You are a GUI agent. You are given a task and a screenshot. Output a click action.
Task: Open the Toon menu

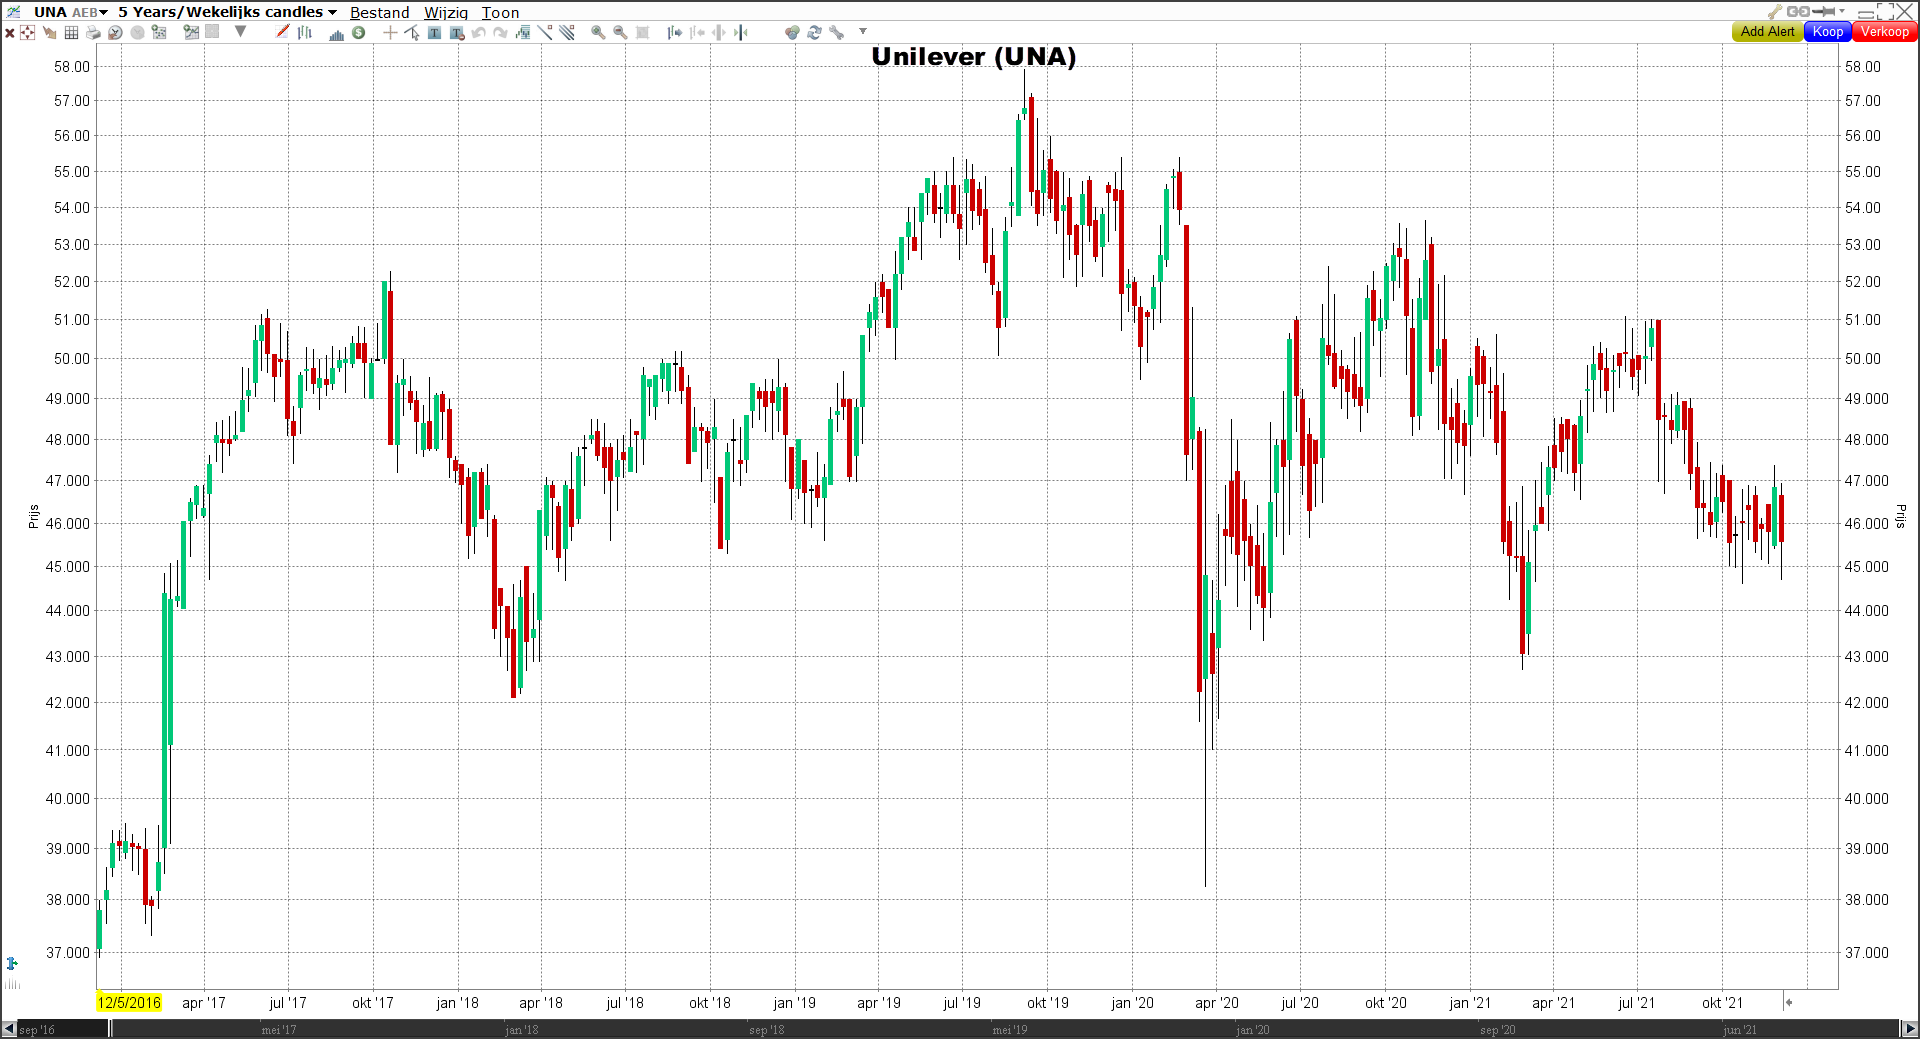500,12
